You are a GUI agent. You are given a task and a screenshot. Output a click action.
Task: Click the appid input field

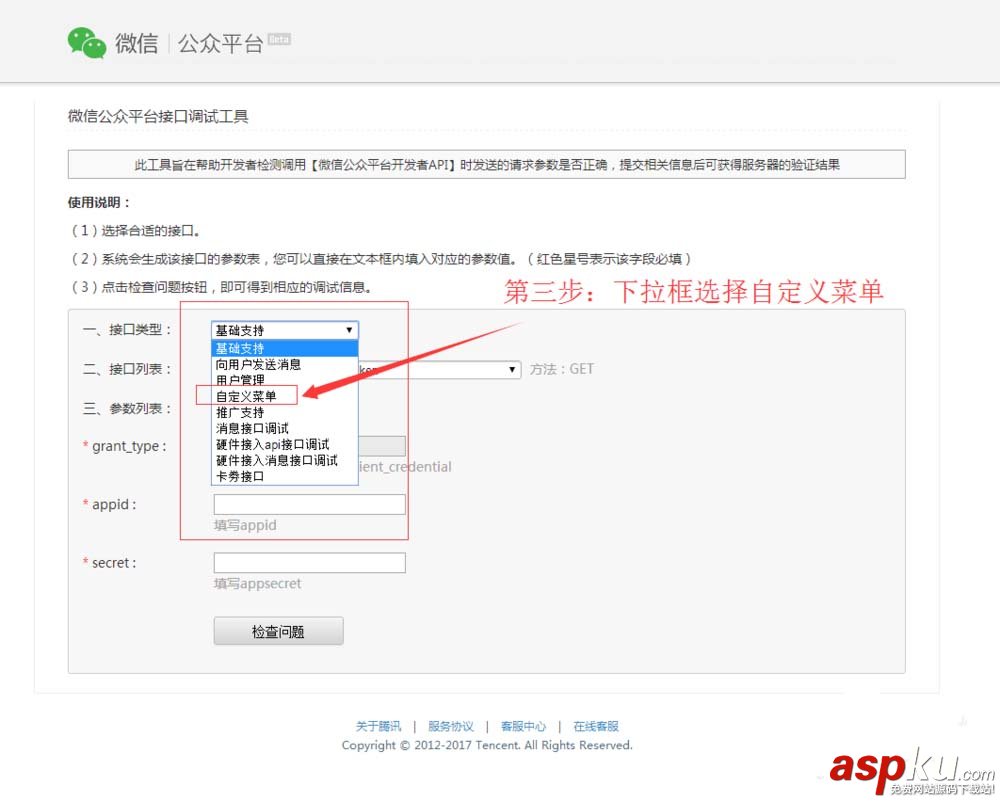coord(308,504)
